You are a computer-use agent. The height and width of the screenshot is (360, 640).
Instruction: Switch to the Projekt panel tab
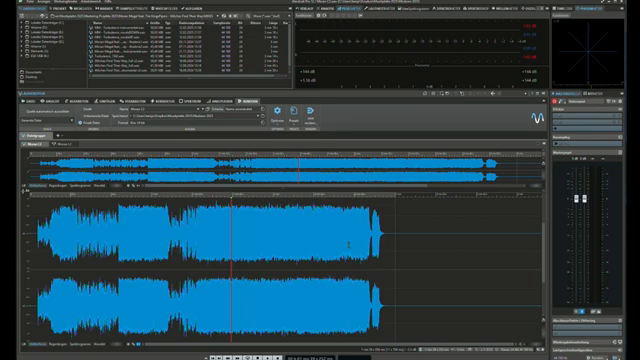58,8
